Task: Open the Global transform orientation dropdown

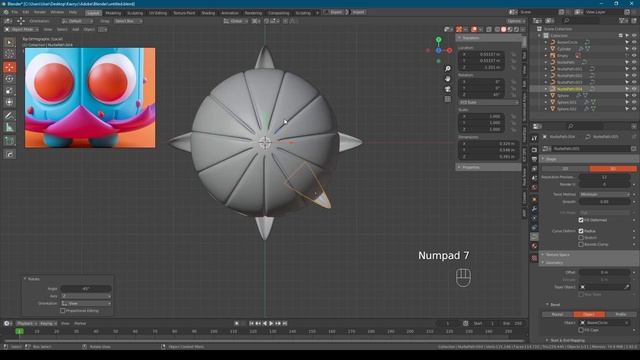Action: point(235,21)
